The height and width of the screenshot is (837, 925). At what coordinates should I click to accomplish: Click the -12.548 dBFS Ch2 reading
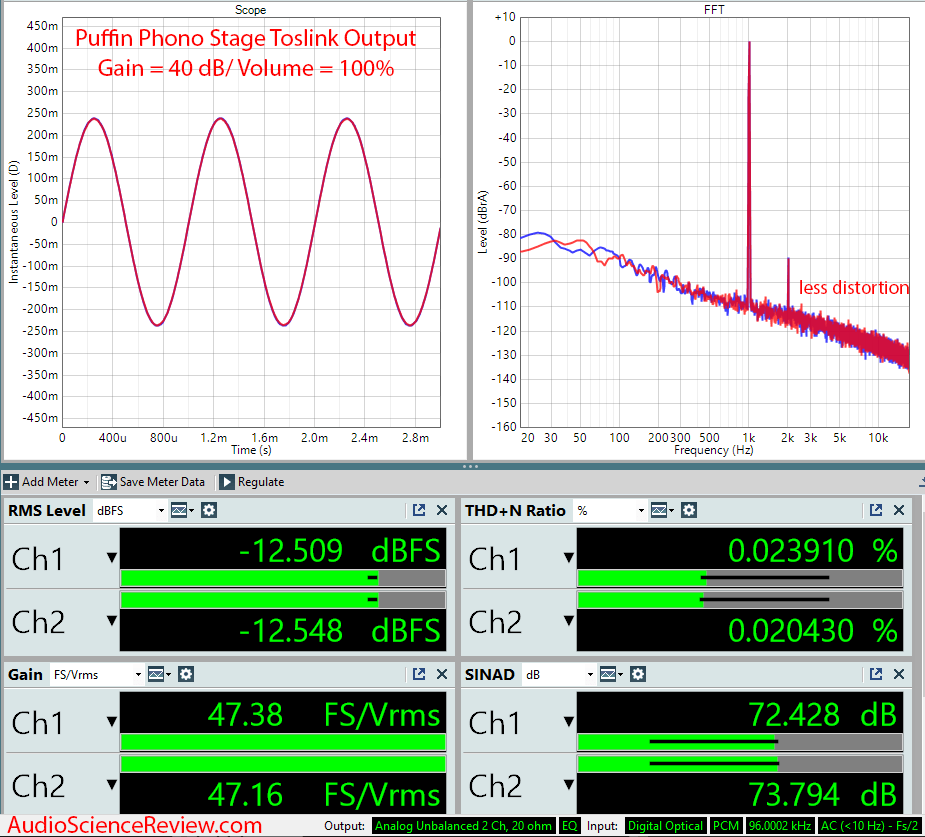pyautogui.click(x=340, y=631)
